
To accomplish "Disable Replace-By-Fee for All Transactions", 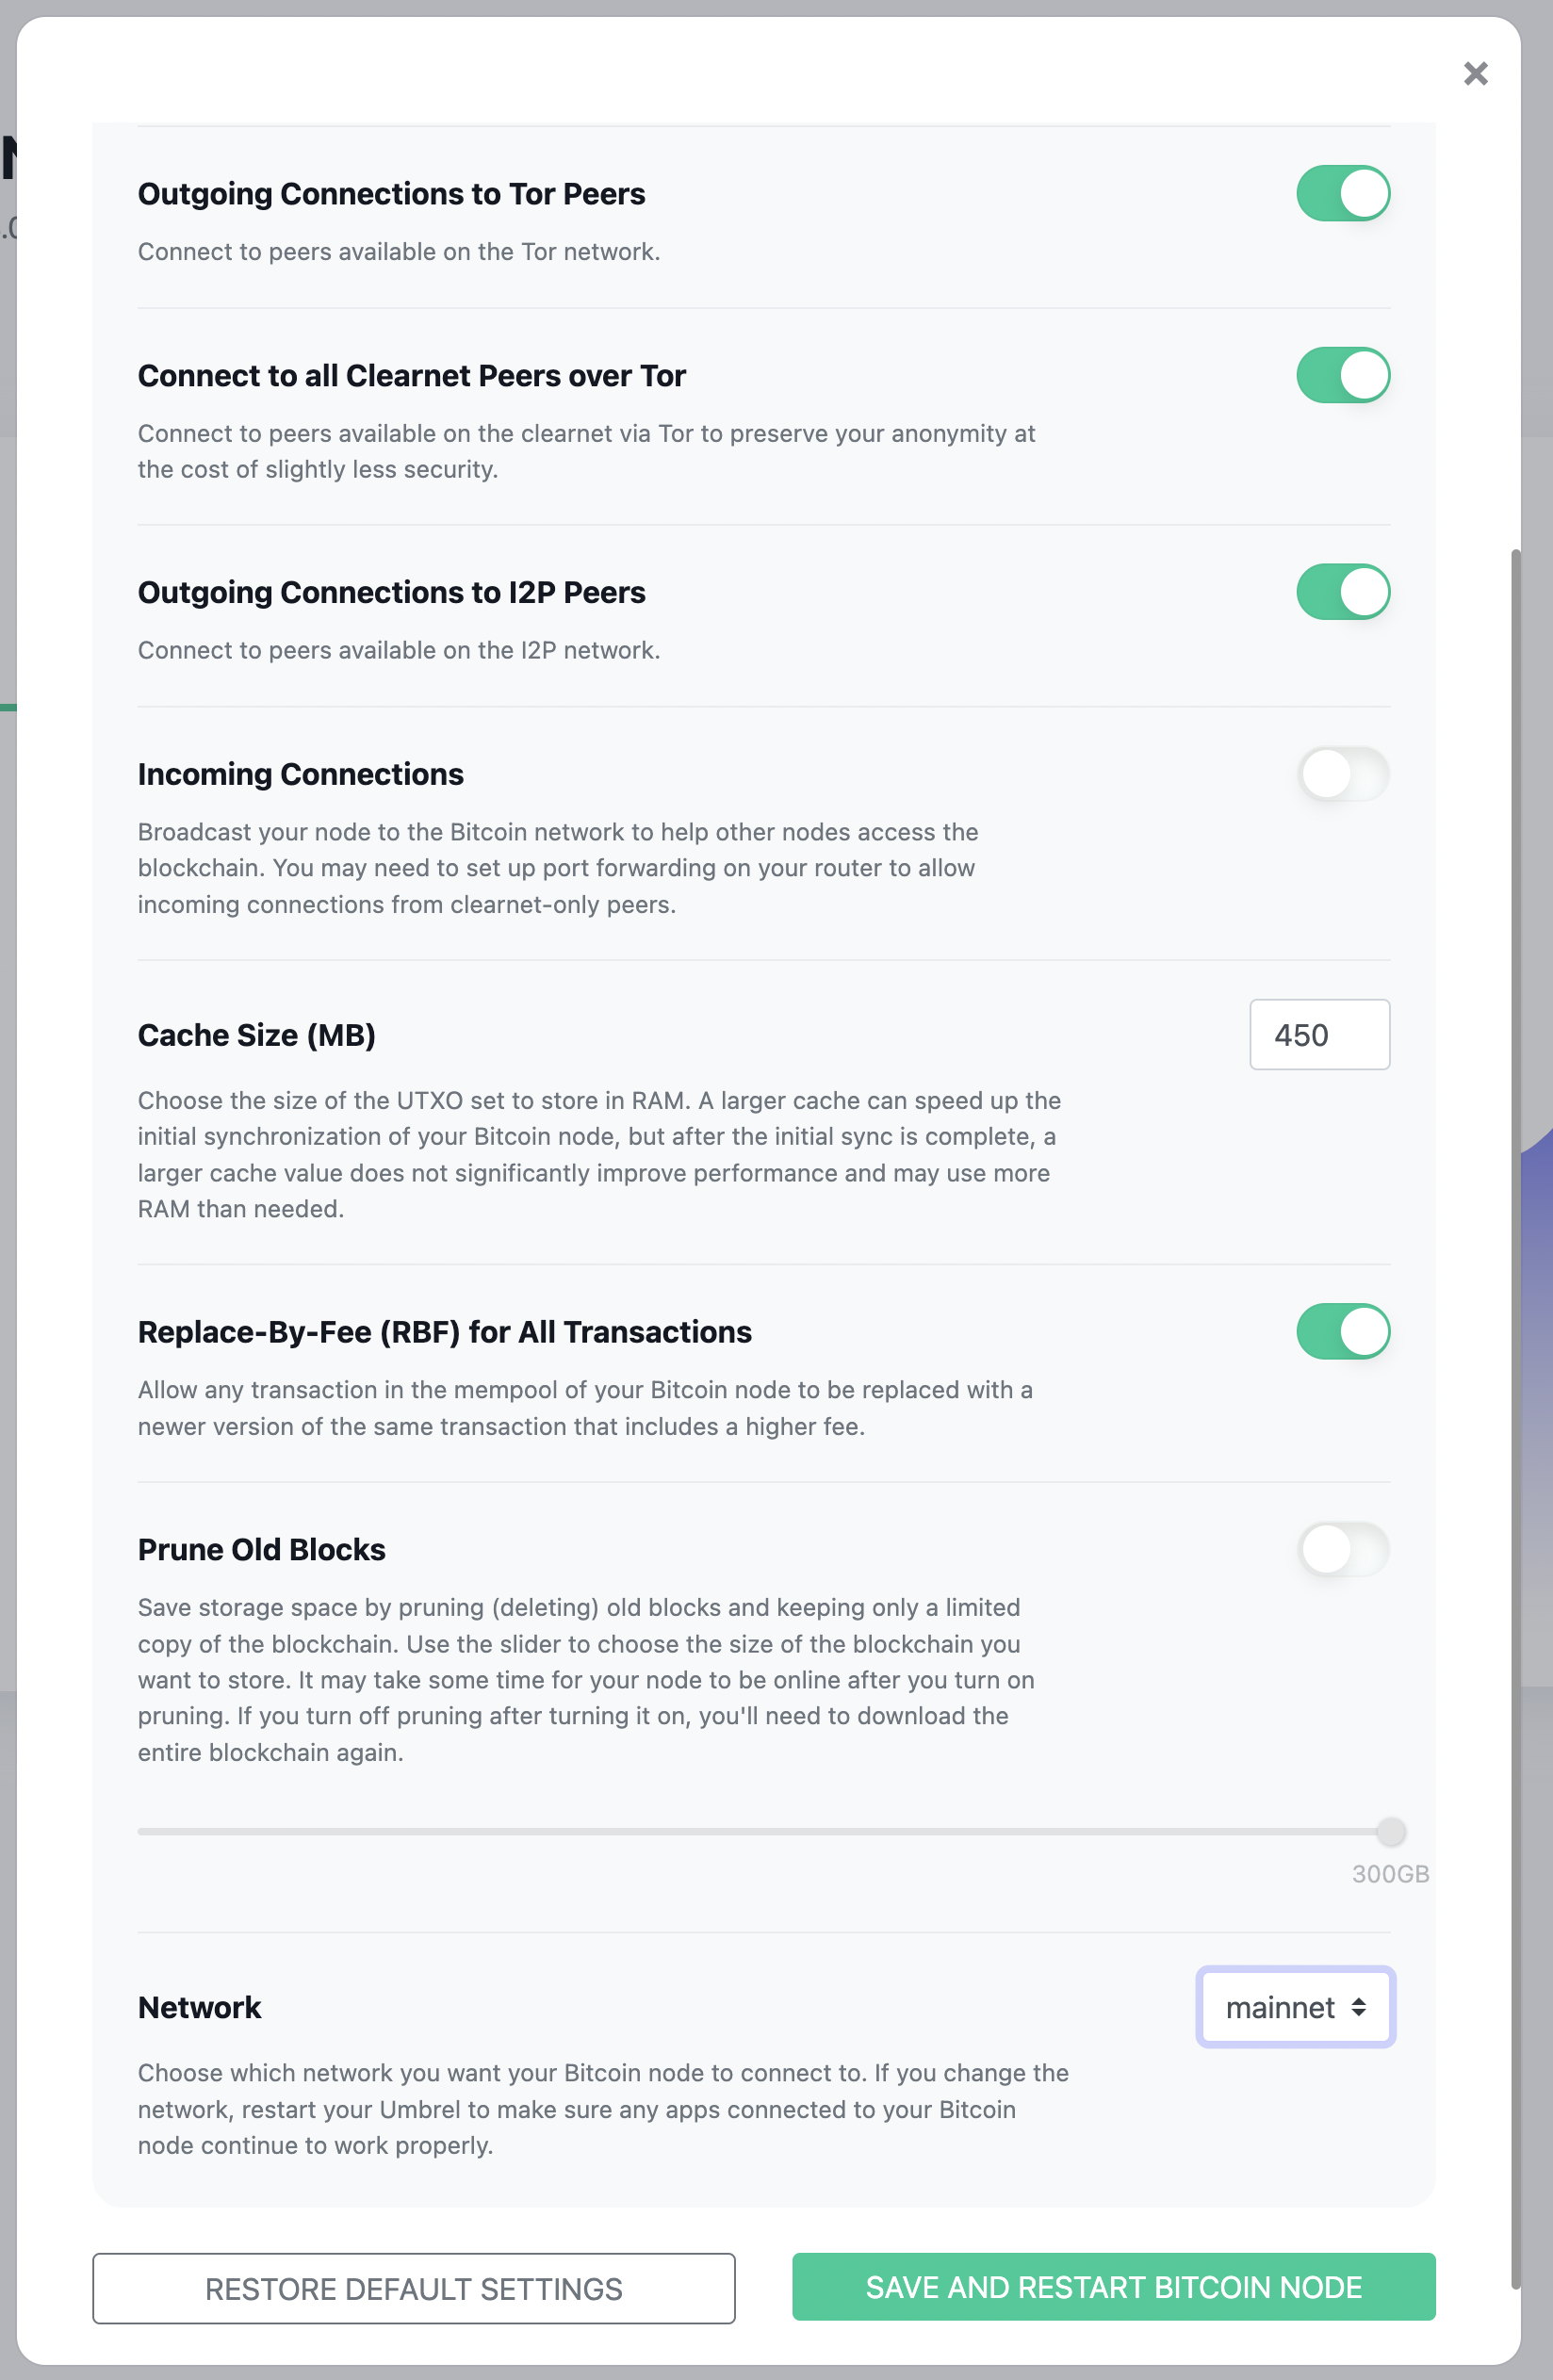I will point(1343,1331).
